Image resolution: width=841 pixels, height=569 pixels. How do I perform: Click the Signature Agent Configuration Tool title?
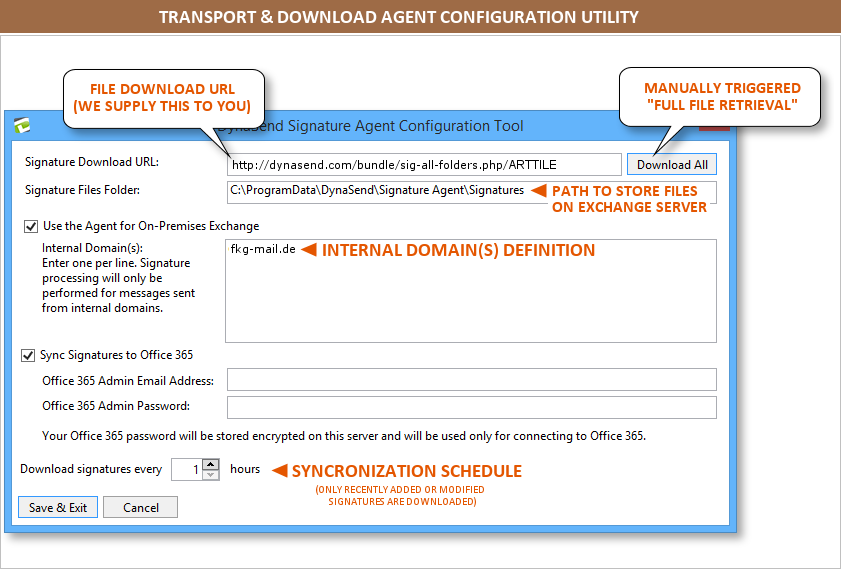coord(370,126)
